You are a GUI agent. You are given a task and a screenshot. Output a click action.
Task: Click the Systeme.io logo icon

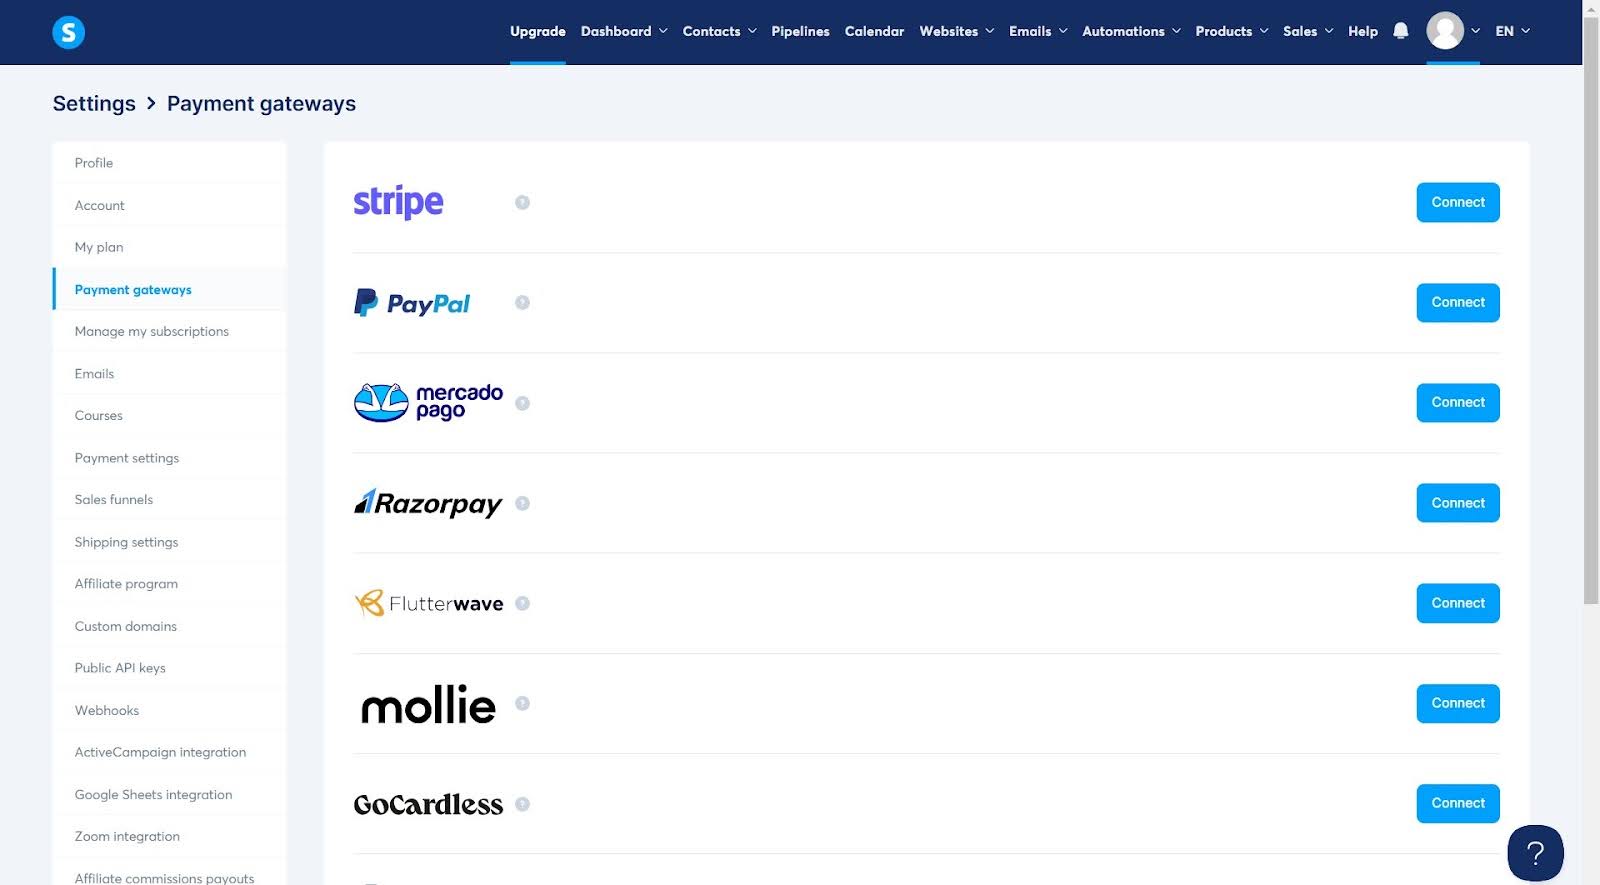tap(68, 32)
